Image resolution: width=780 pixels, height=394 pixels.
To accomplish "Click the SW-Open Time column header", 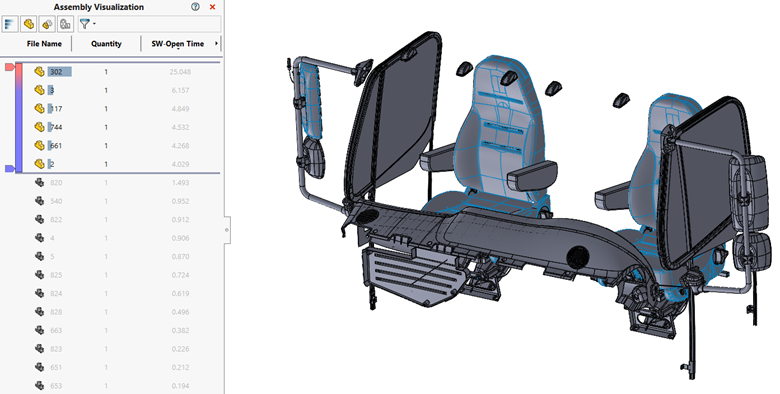I will tap(178, 44).
